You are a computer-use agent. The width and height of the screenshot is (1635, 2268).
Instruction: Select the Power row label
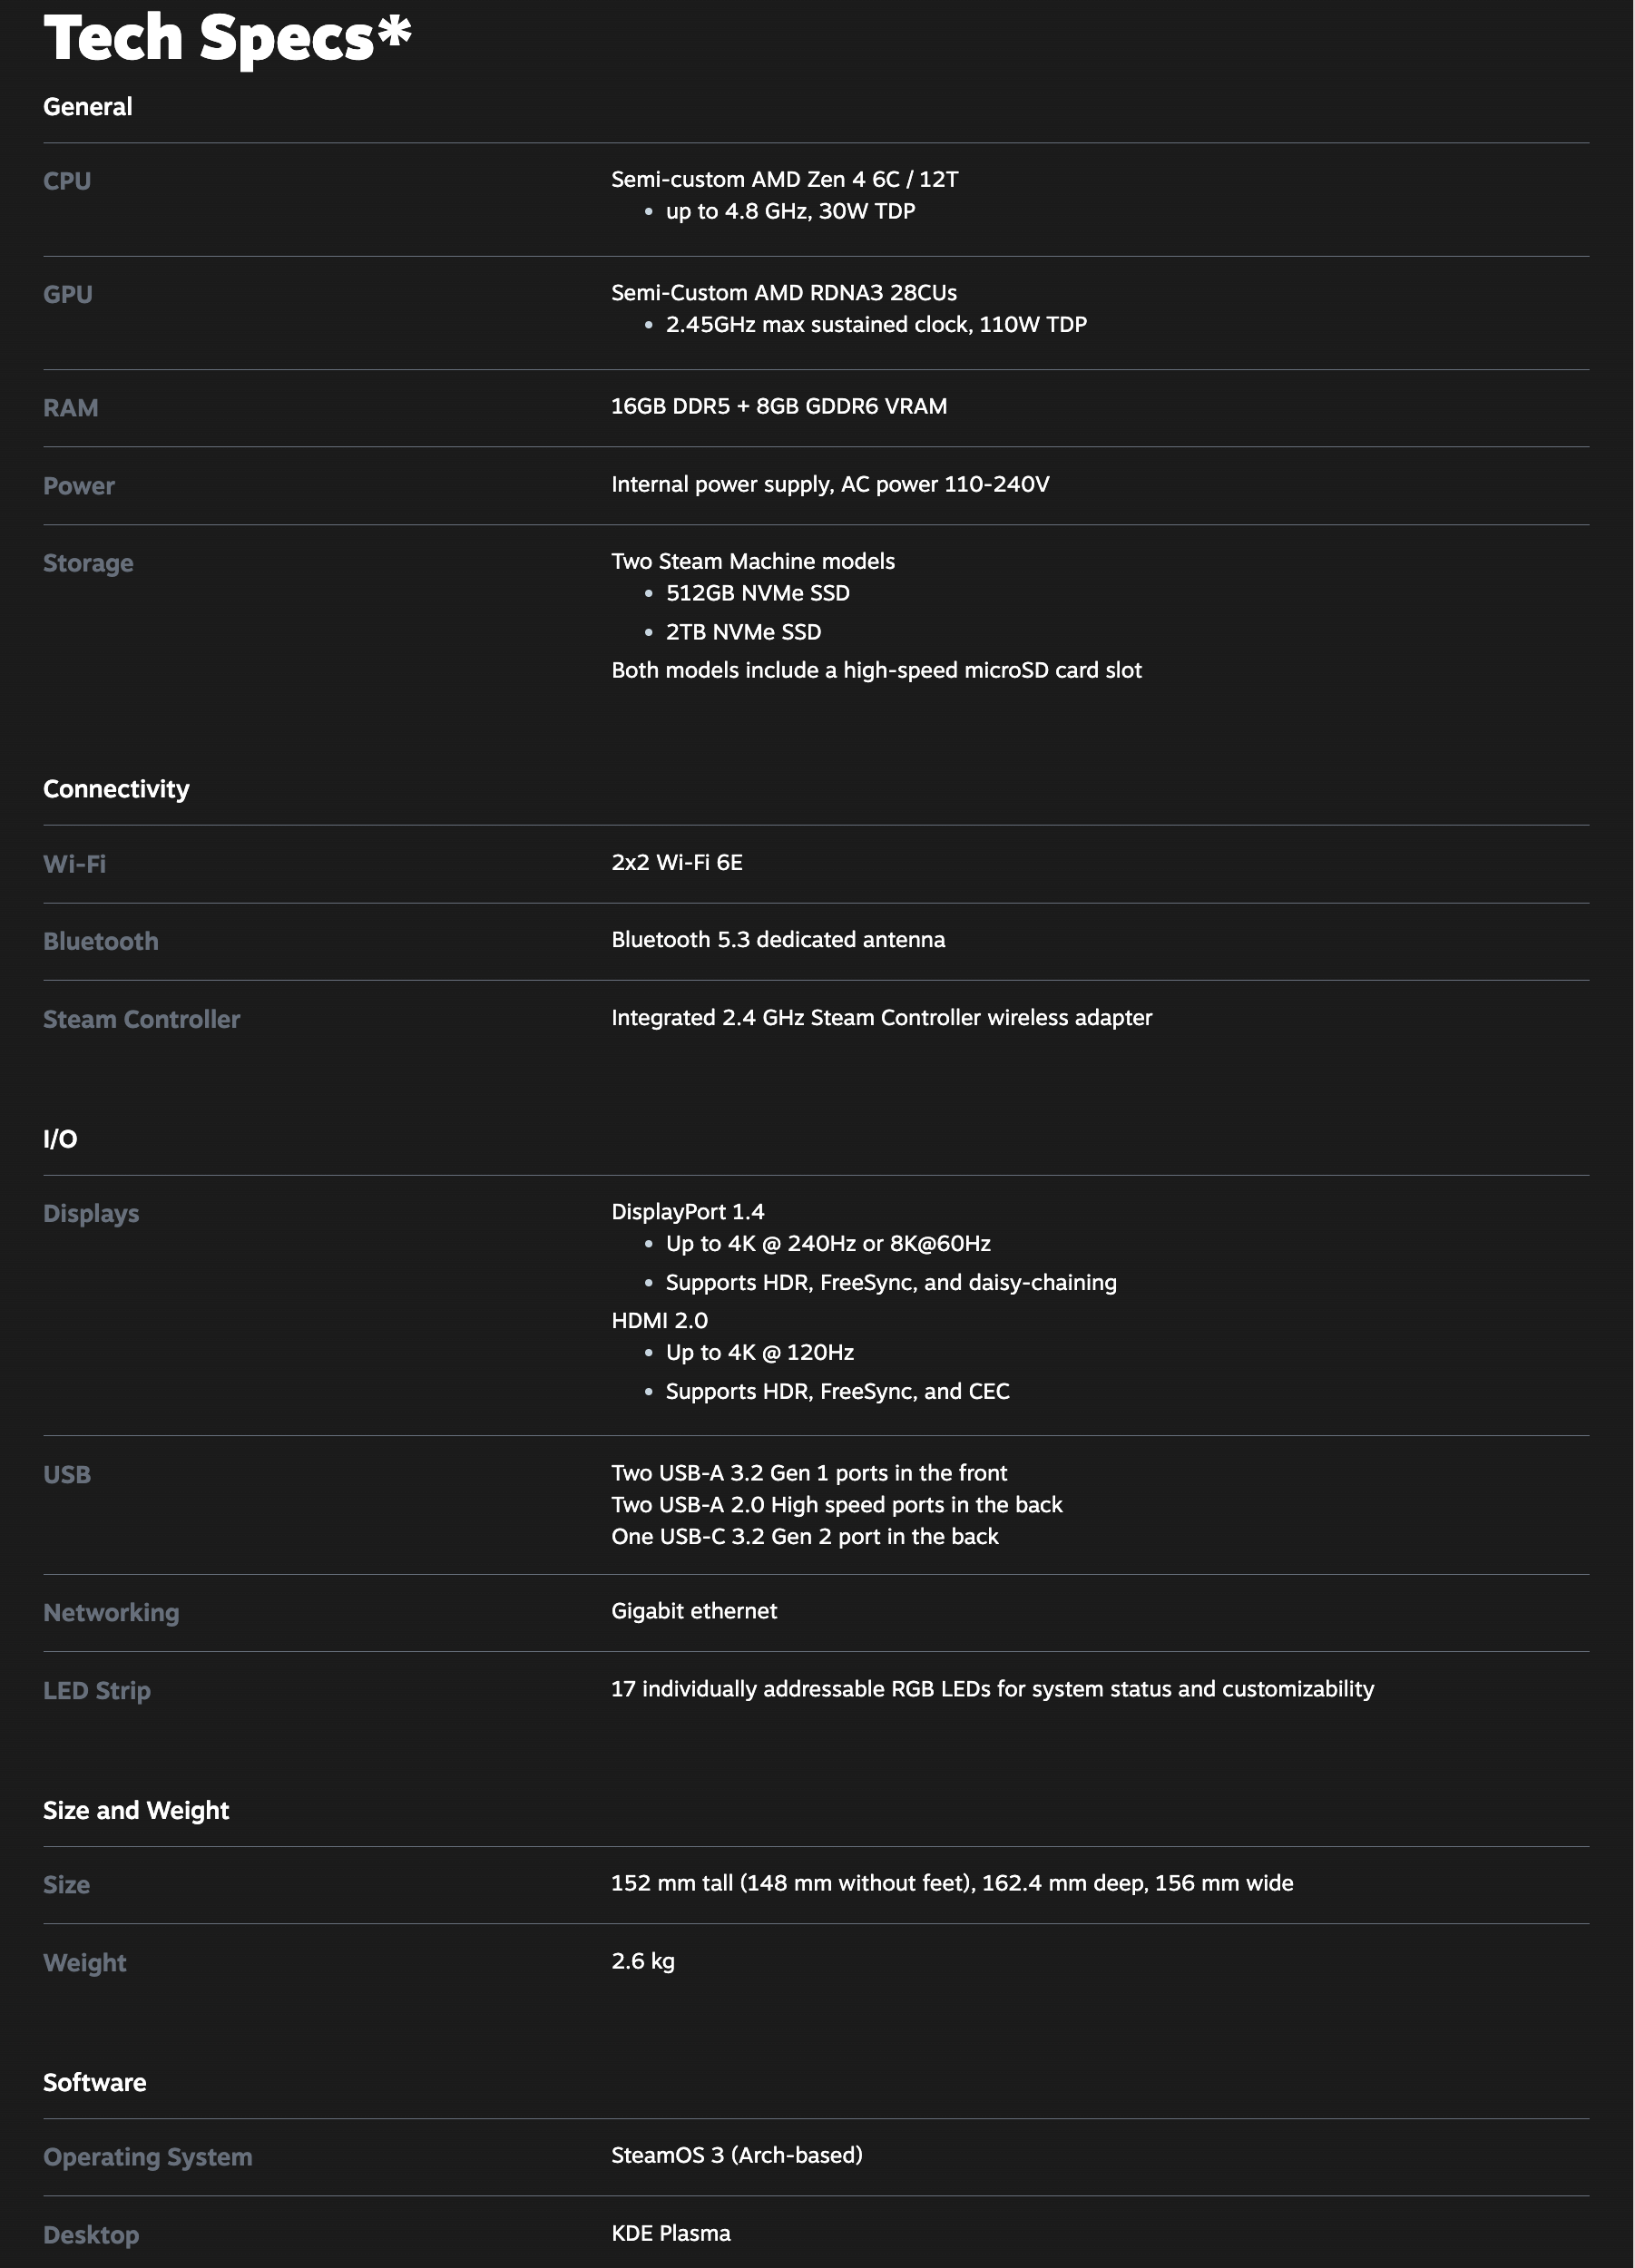(x=79, y=486)
